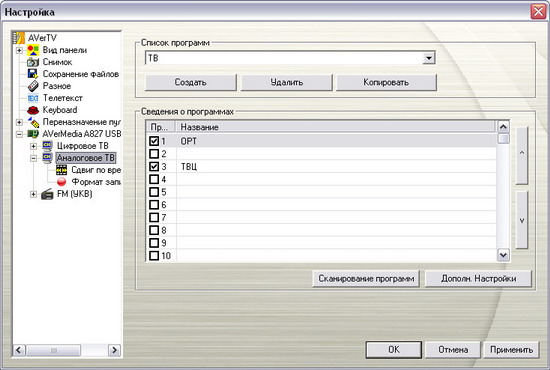550x370 pixels.
Task: Select the Аналоговое ТВ tree item
Action: tap(86, 158)
